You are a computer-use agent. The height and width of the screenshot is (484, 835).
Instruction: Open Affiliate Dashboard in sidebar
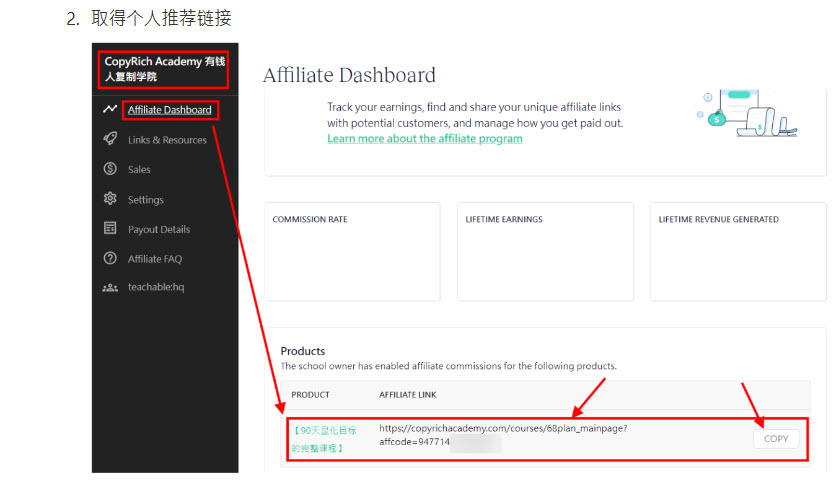coord(169,110)
